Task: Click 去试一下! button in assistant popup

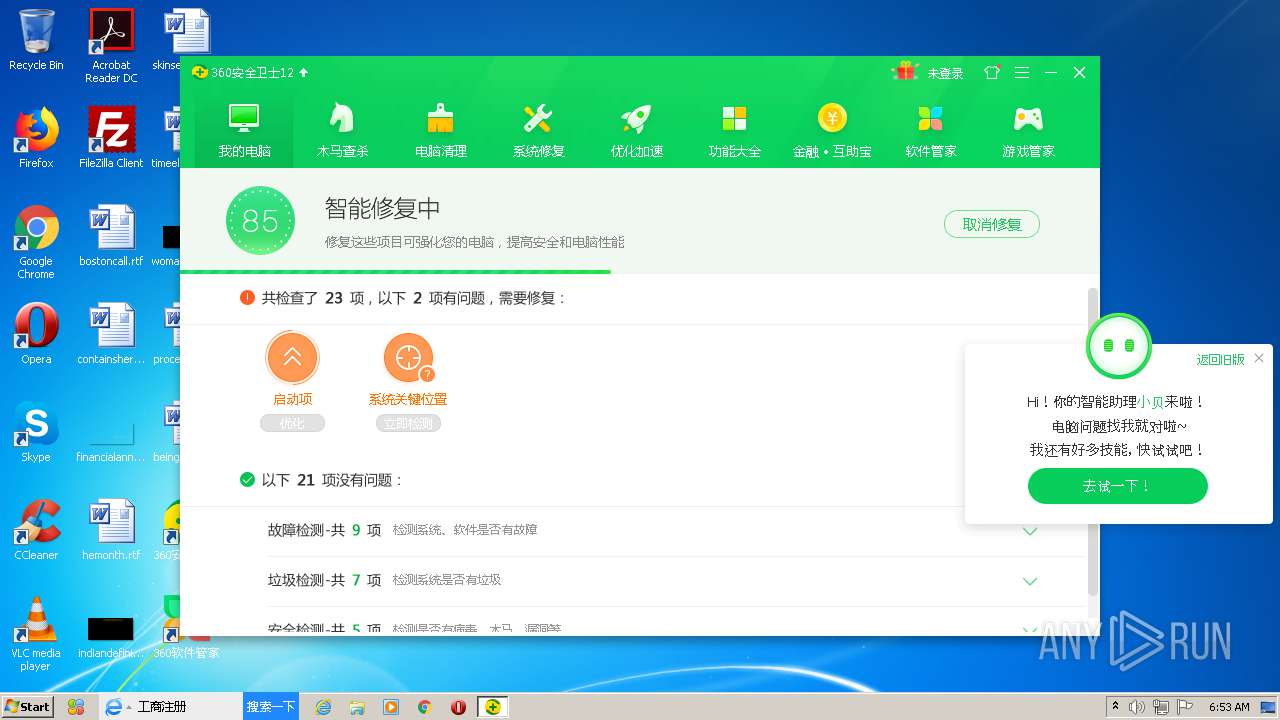Action: click(x=1117, y=486)
